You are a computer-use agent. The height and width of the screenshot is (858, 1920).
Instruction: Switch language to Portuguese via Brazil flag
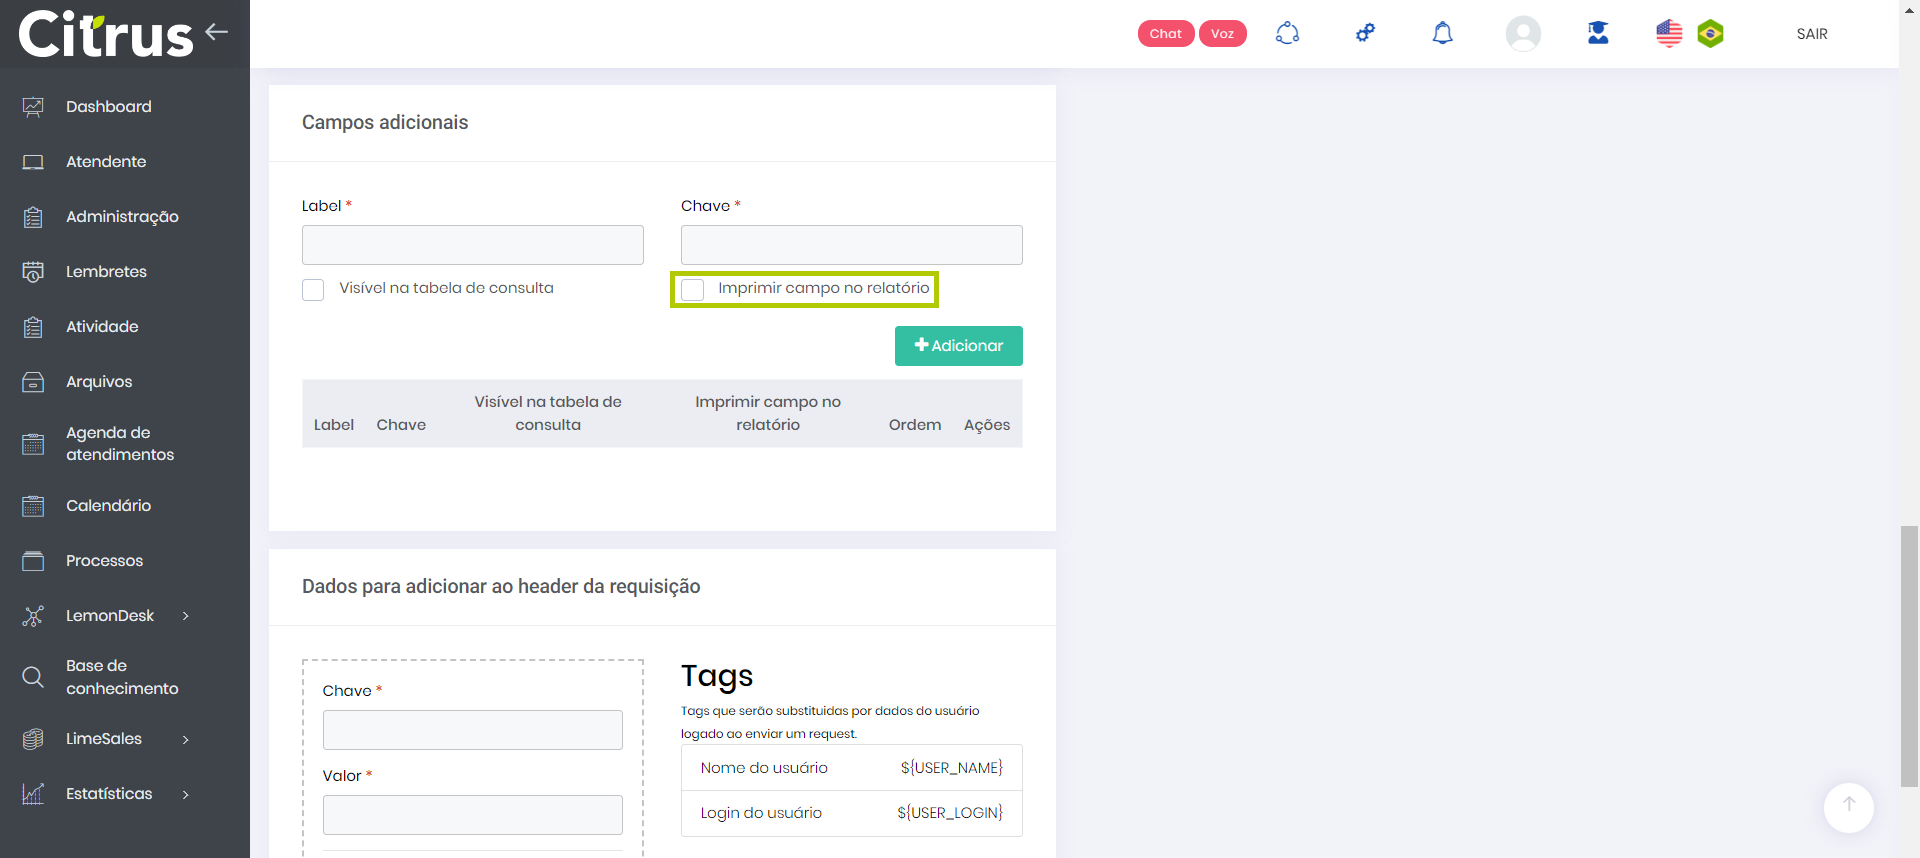pyautogui.click(x=1710, y=34)
